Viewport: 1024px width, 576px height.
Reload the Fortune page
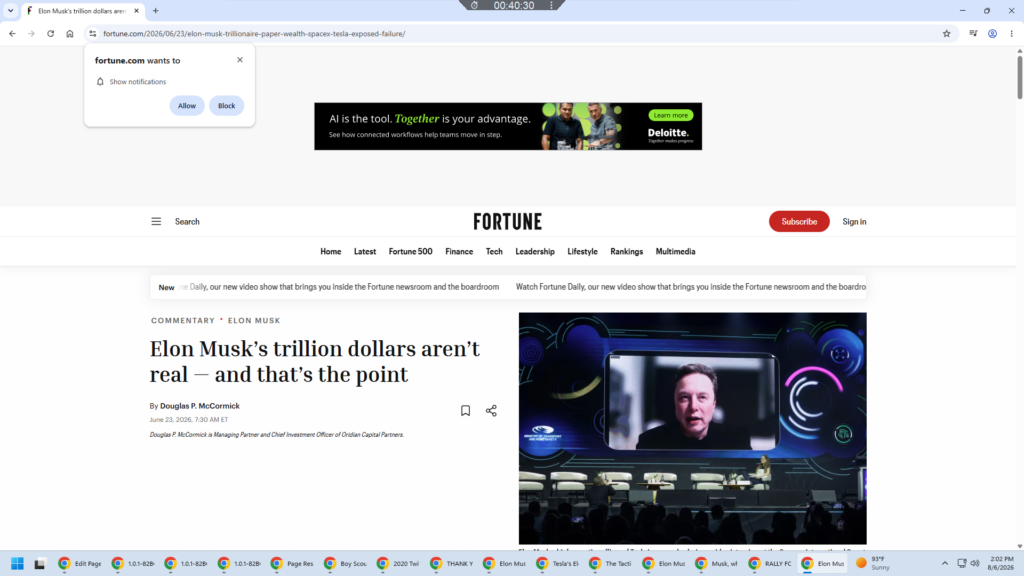click(x=50, y=33)
